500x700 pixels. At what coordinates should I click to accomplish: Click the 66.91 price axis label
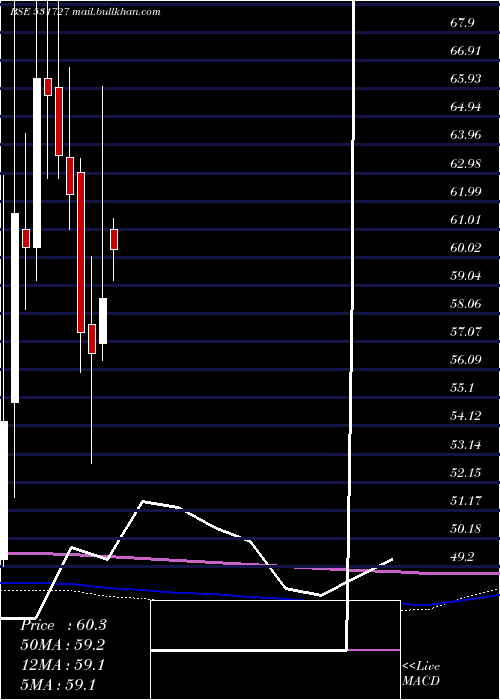[x=466, y=50]
